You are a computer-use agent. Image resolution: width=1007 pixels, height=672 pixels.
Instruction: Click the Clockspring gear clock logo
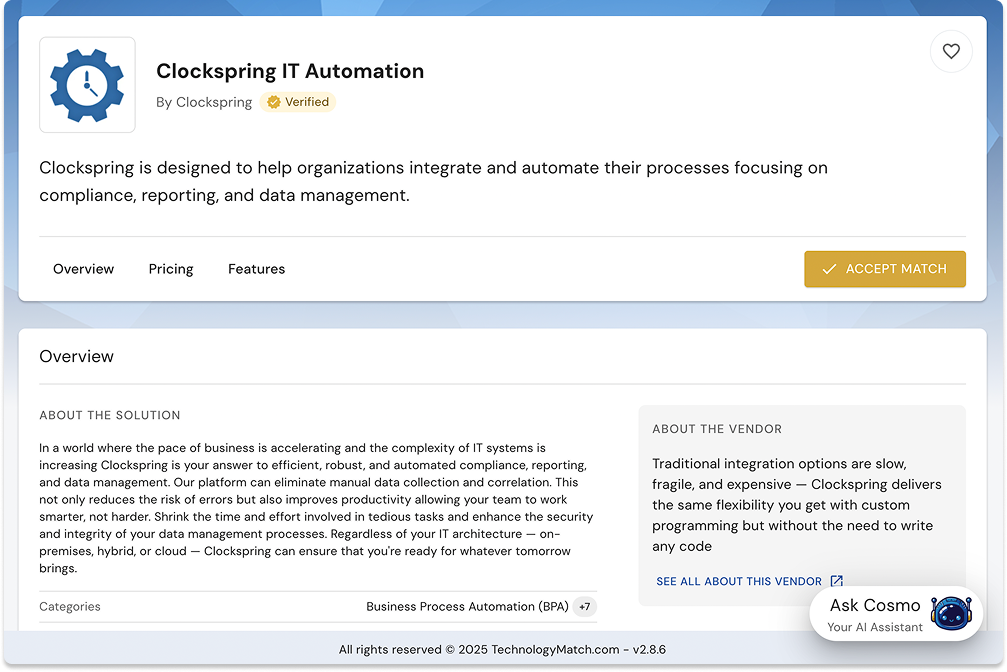point(87,85)
